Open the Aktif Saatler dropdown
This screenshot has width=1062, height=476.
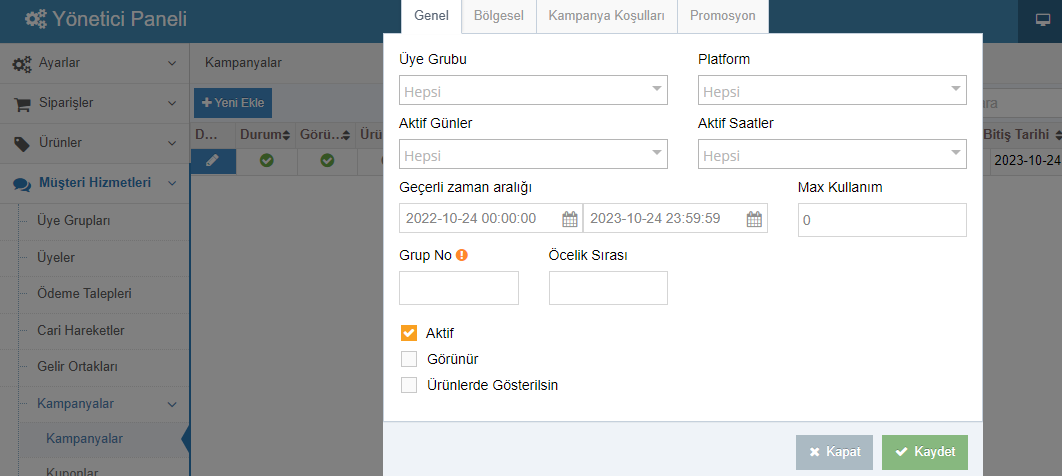[832, 154]
